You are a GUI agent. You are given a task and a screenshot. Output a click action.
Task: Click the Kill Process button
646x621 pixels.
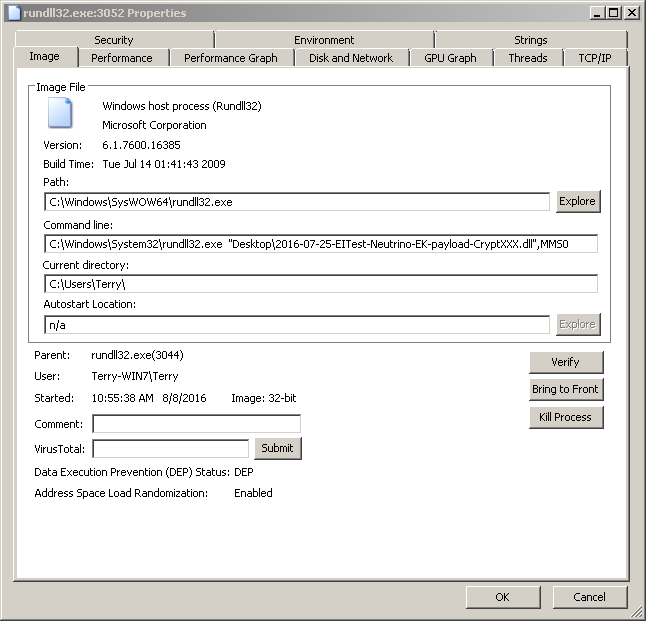(x=566, y=417)
